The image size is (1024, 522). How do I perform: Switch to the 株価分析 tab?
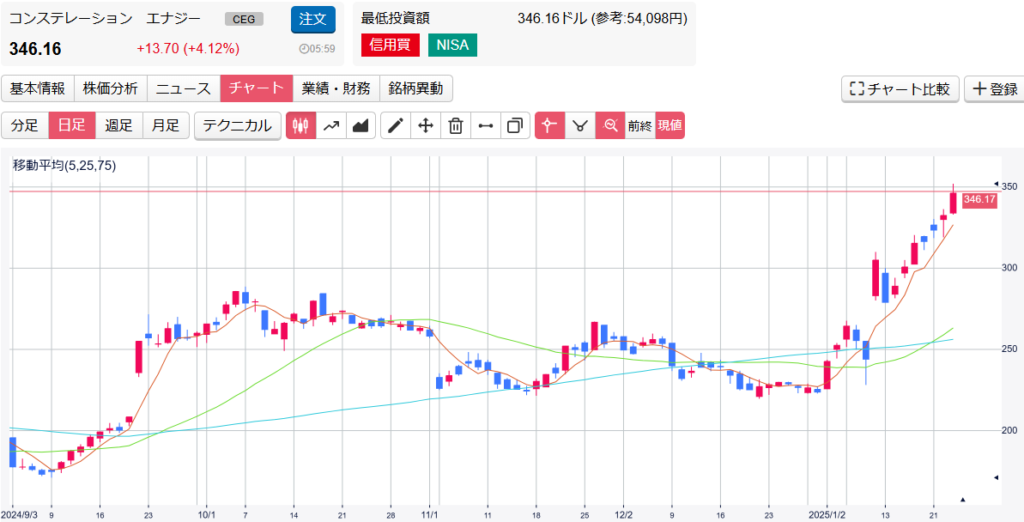(x=111, y=89)
